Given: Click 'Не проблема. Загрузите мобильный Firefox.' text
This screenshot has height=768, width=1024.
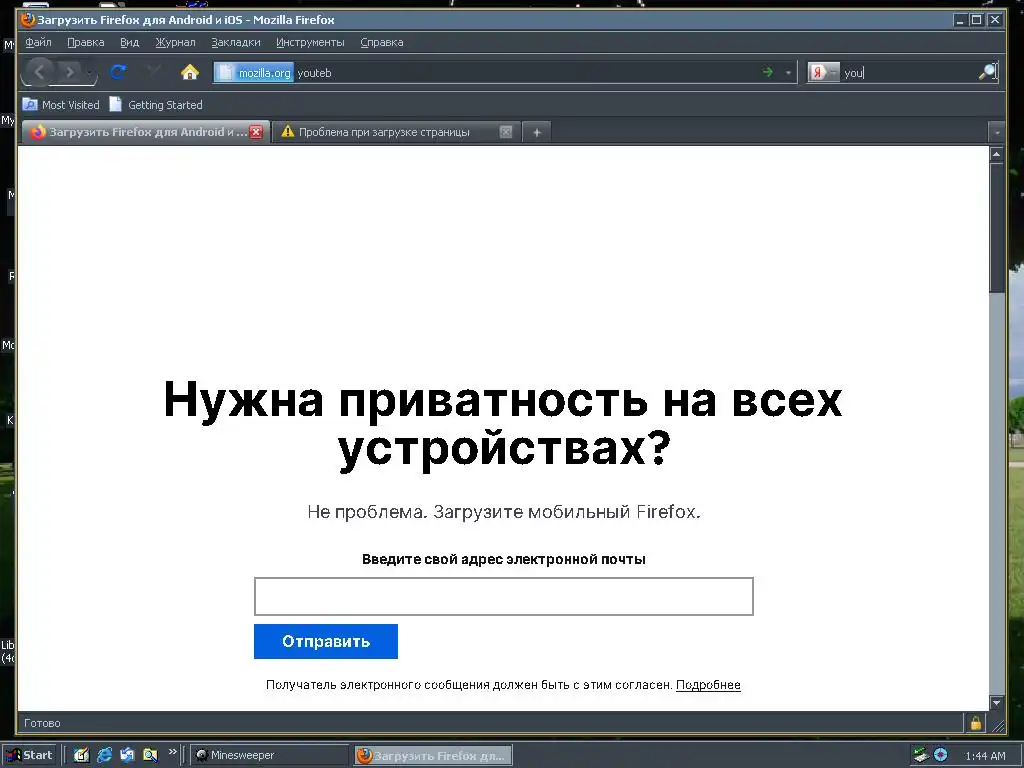Looking at the screenshot, I should [x=504, y=511].
